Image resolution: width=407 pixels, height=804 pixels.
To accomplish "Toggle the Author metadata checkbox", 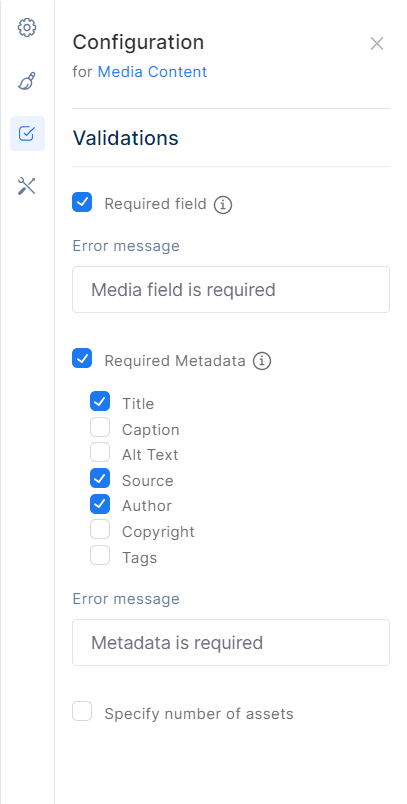I will point(100,504).
